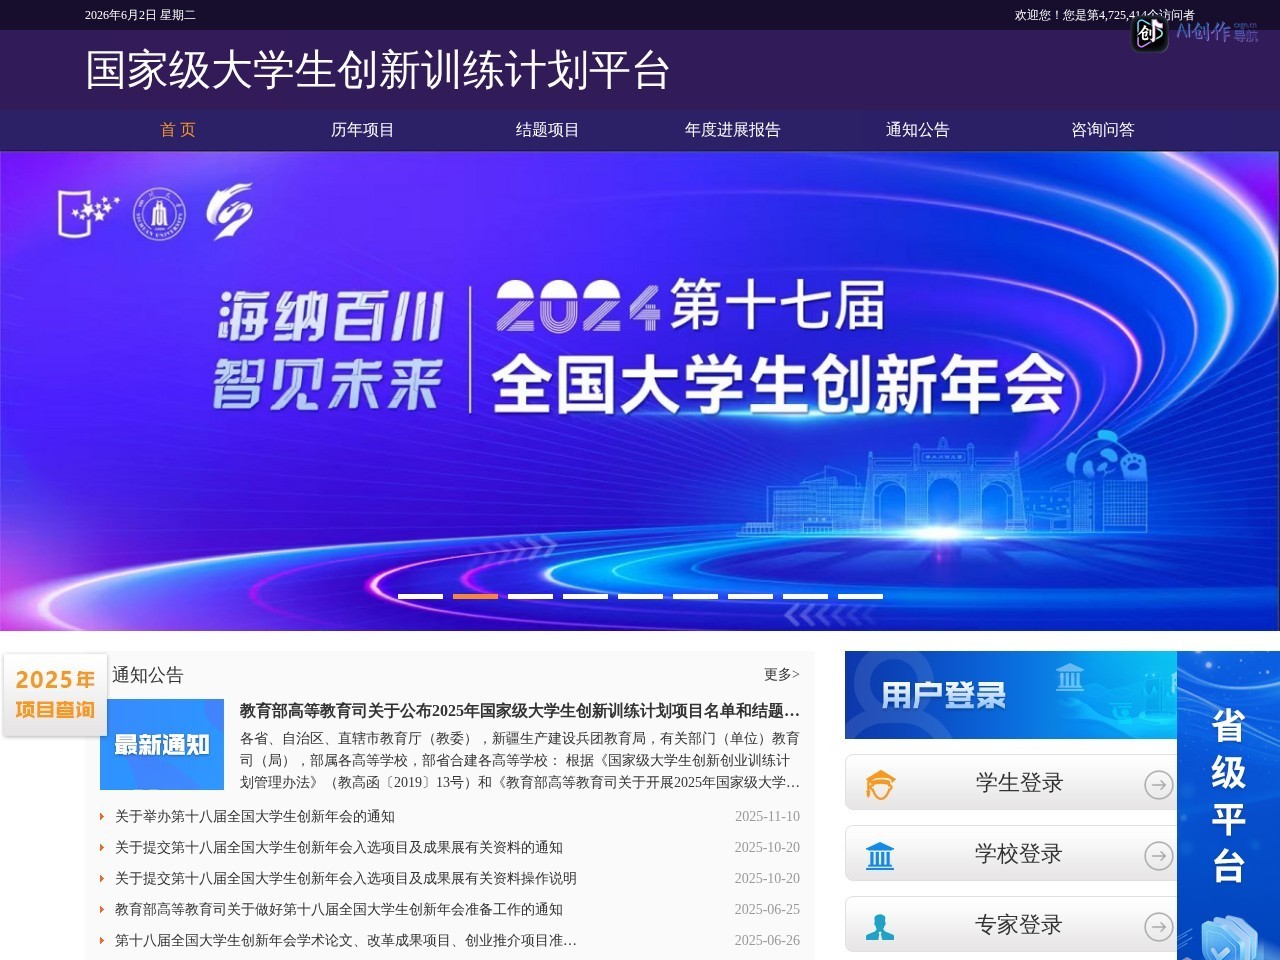
Task: Click the swirl logo in the banner
Action: tap(229, 211)
